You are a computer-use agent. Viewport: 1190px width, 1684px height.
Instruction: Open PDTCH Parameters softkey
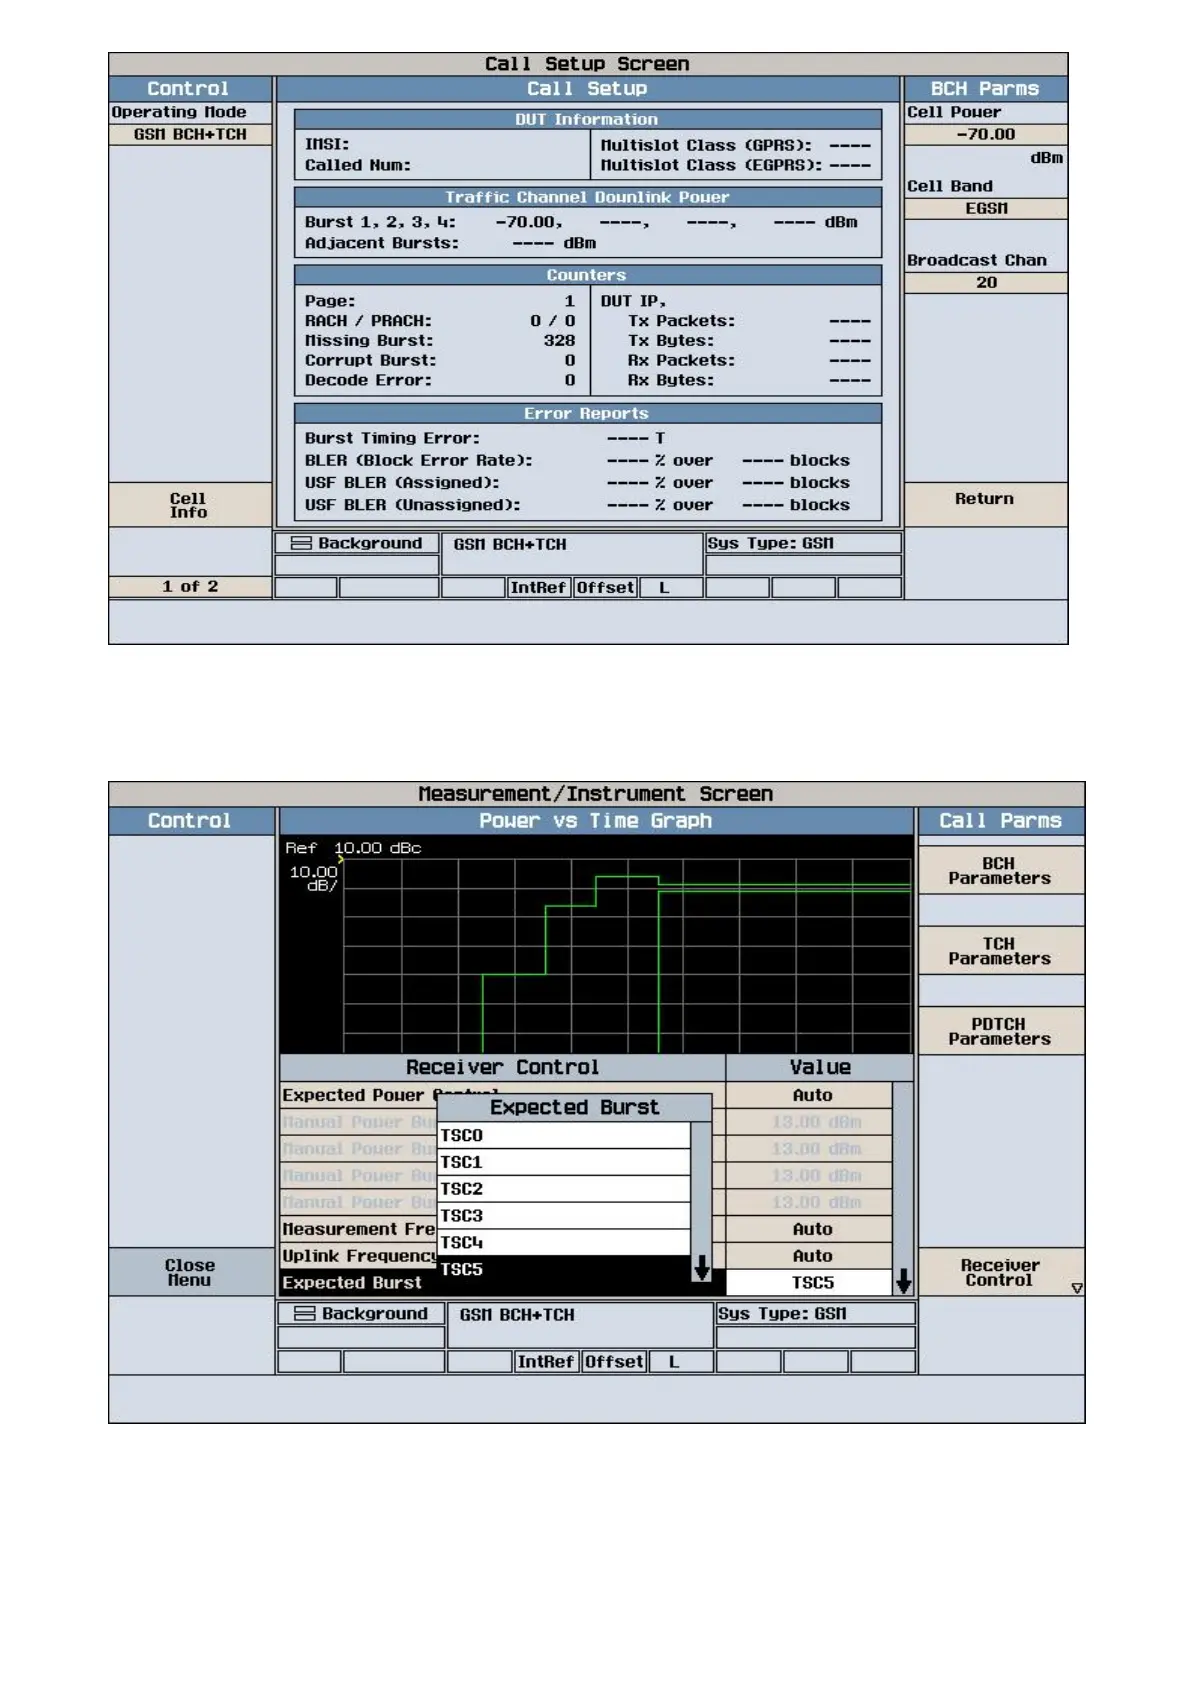(x=1000, y=1031)
